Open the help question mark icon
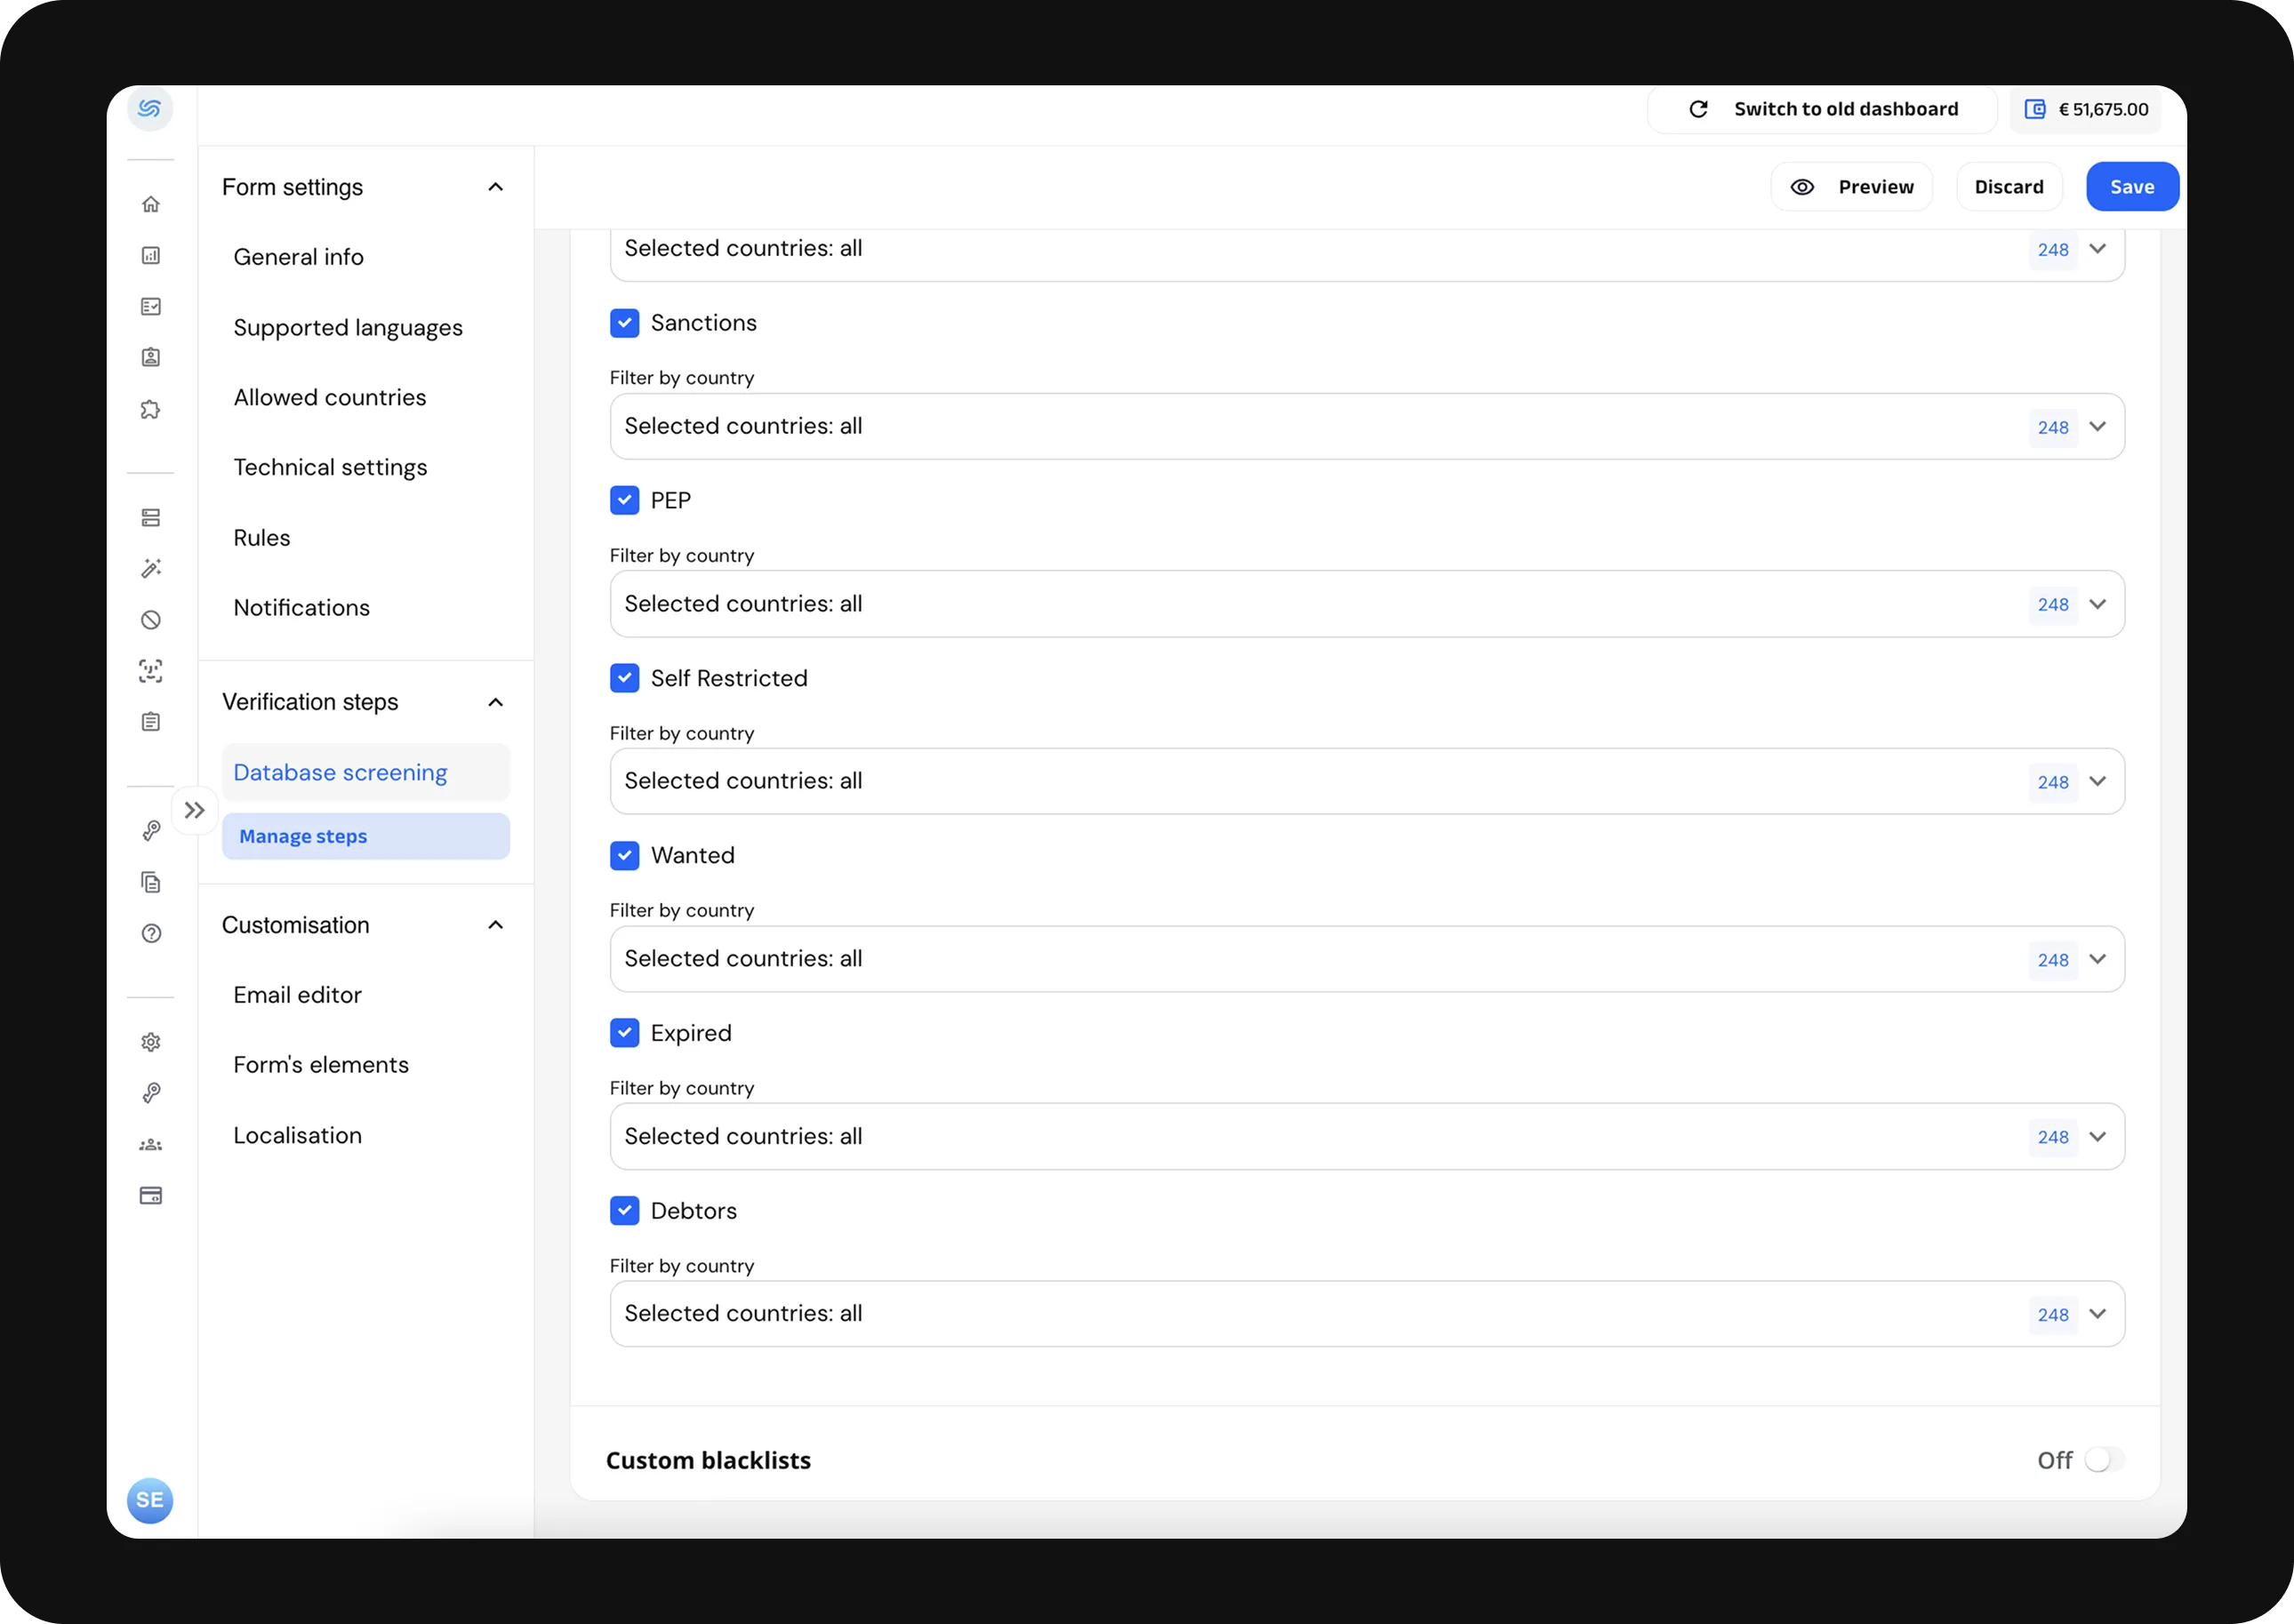 (151, 934)
